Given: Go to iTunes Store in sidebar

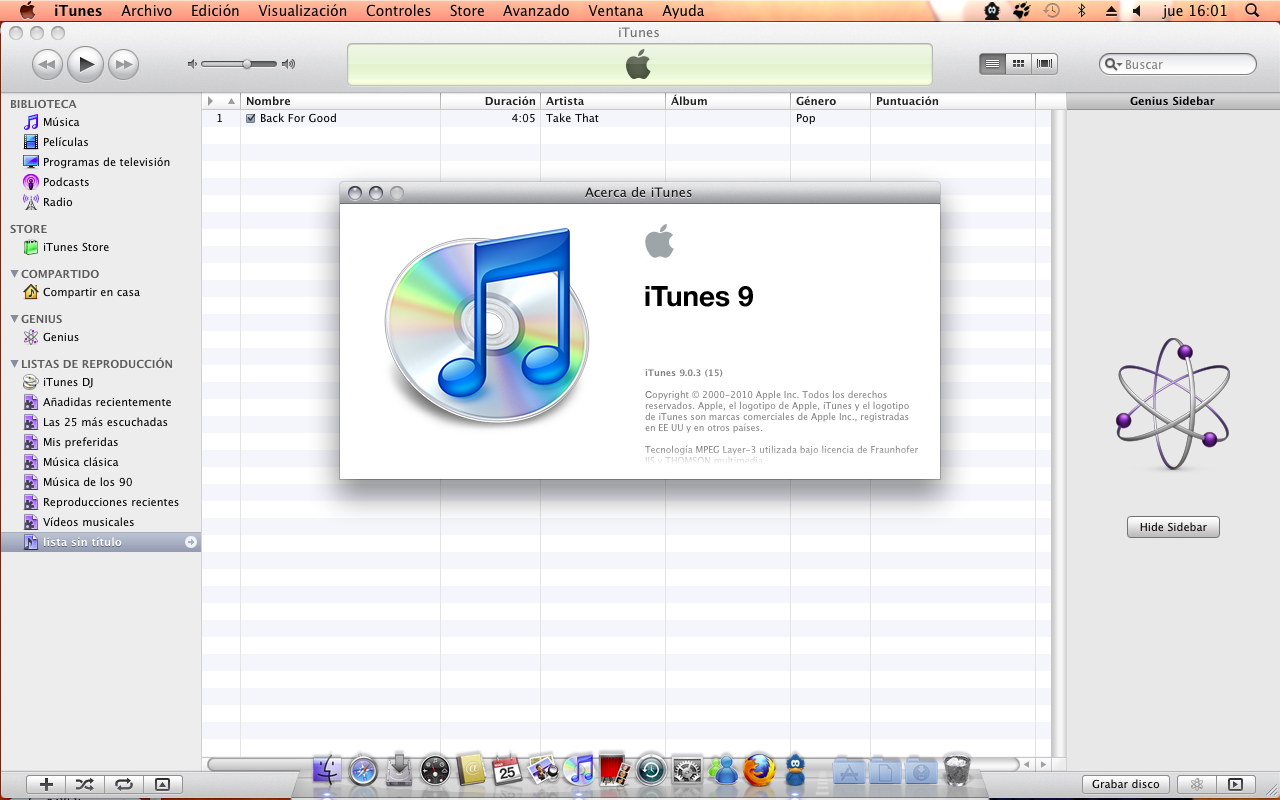Looking at the screenshot, I should point(100,247).
